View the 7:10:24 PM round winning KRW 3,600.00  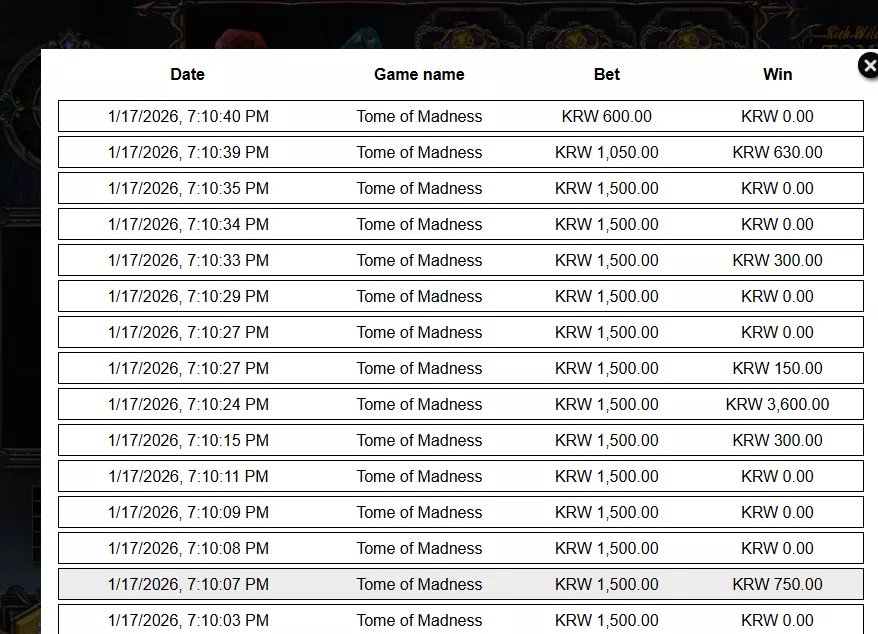461,404
